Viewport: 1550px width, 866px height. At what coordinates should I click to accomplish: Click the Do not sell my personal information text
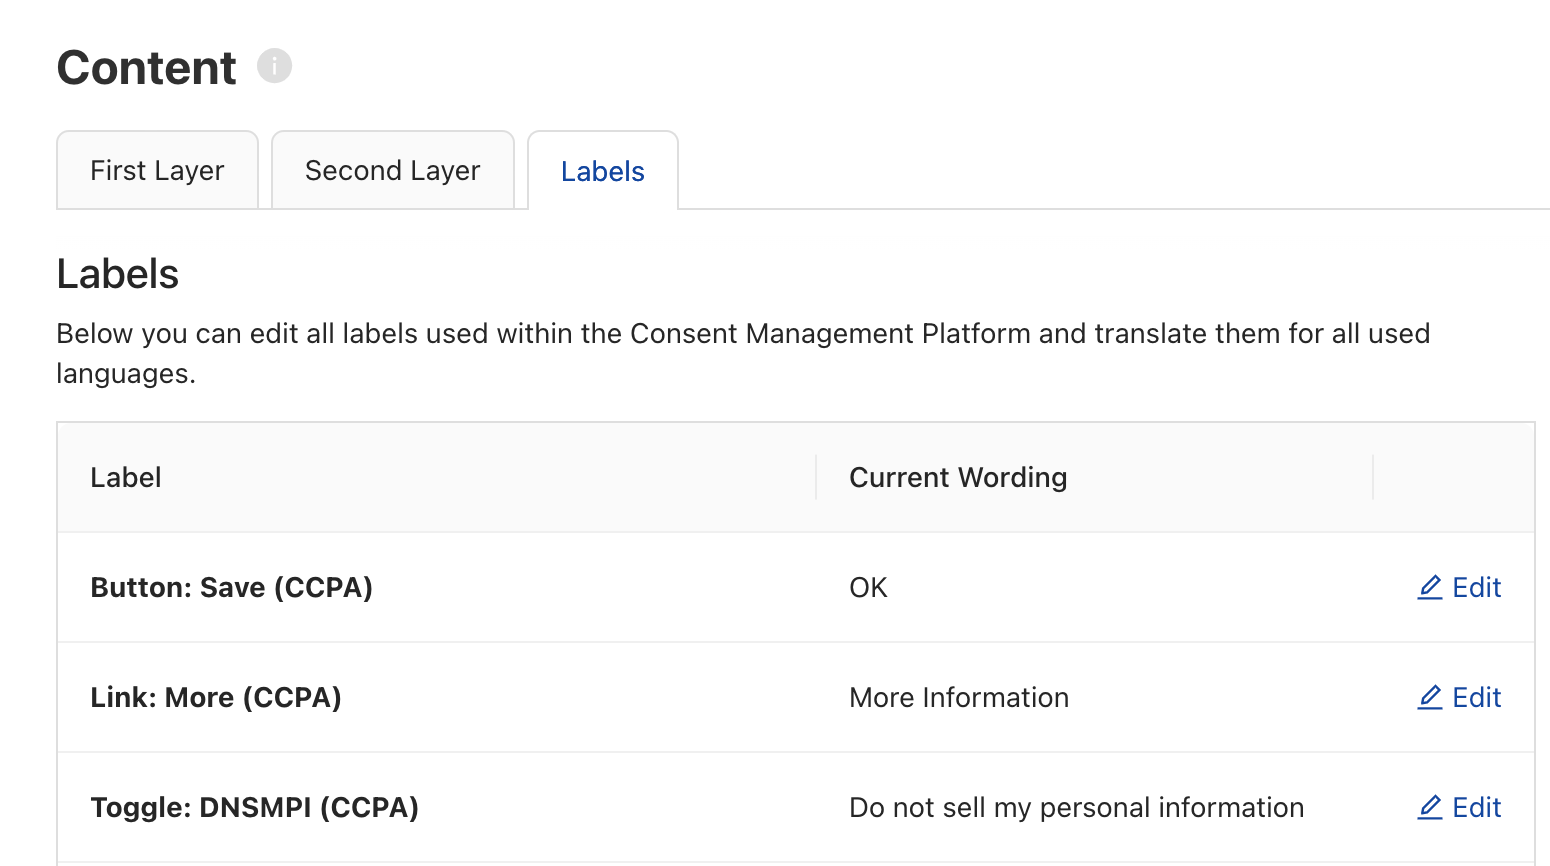click(1077, 807)
